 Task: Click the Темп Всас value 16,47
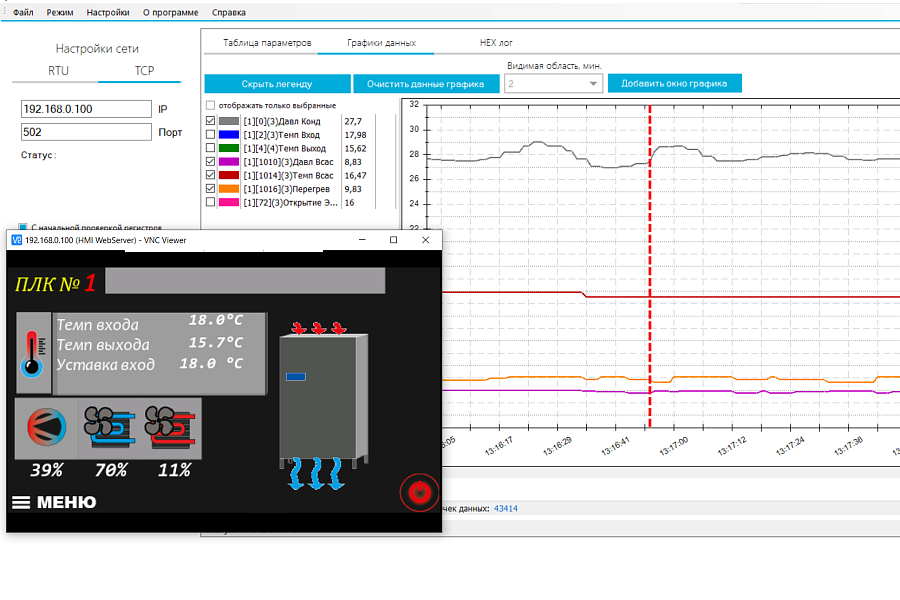tap(355, 175)
